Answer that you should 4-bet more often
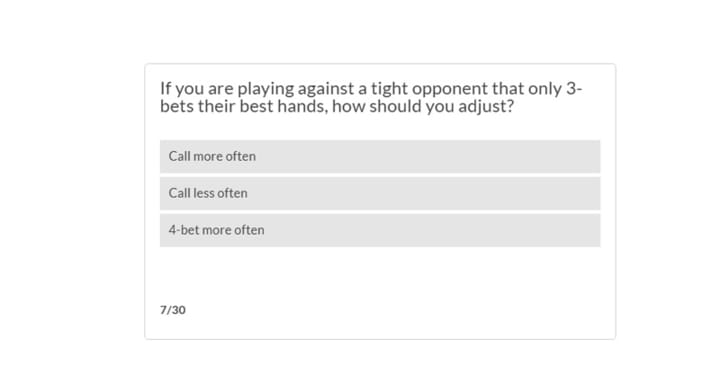Viewport: 720px width, 384px height. click(380, 230)
